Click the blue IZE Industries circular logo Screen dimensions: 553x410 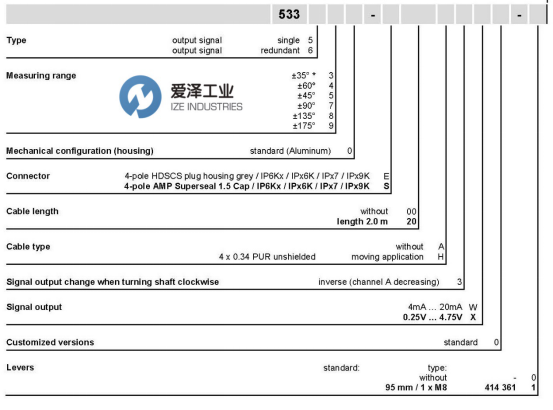tap(140, 97)
